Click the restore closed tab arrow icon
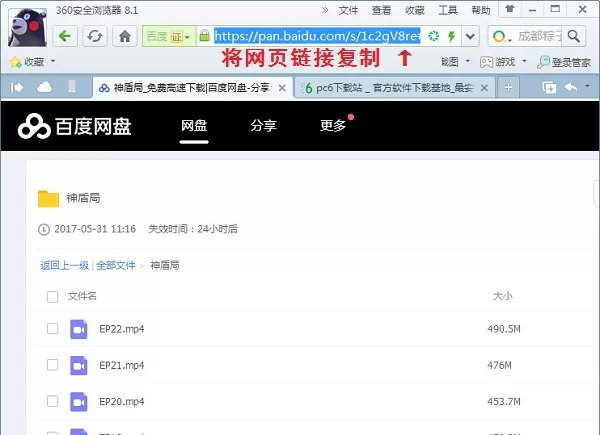Screen dimensions: 600x435 click(571, 88)
